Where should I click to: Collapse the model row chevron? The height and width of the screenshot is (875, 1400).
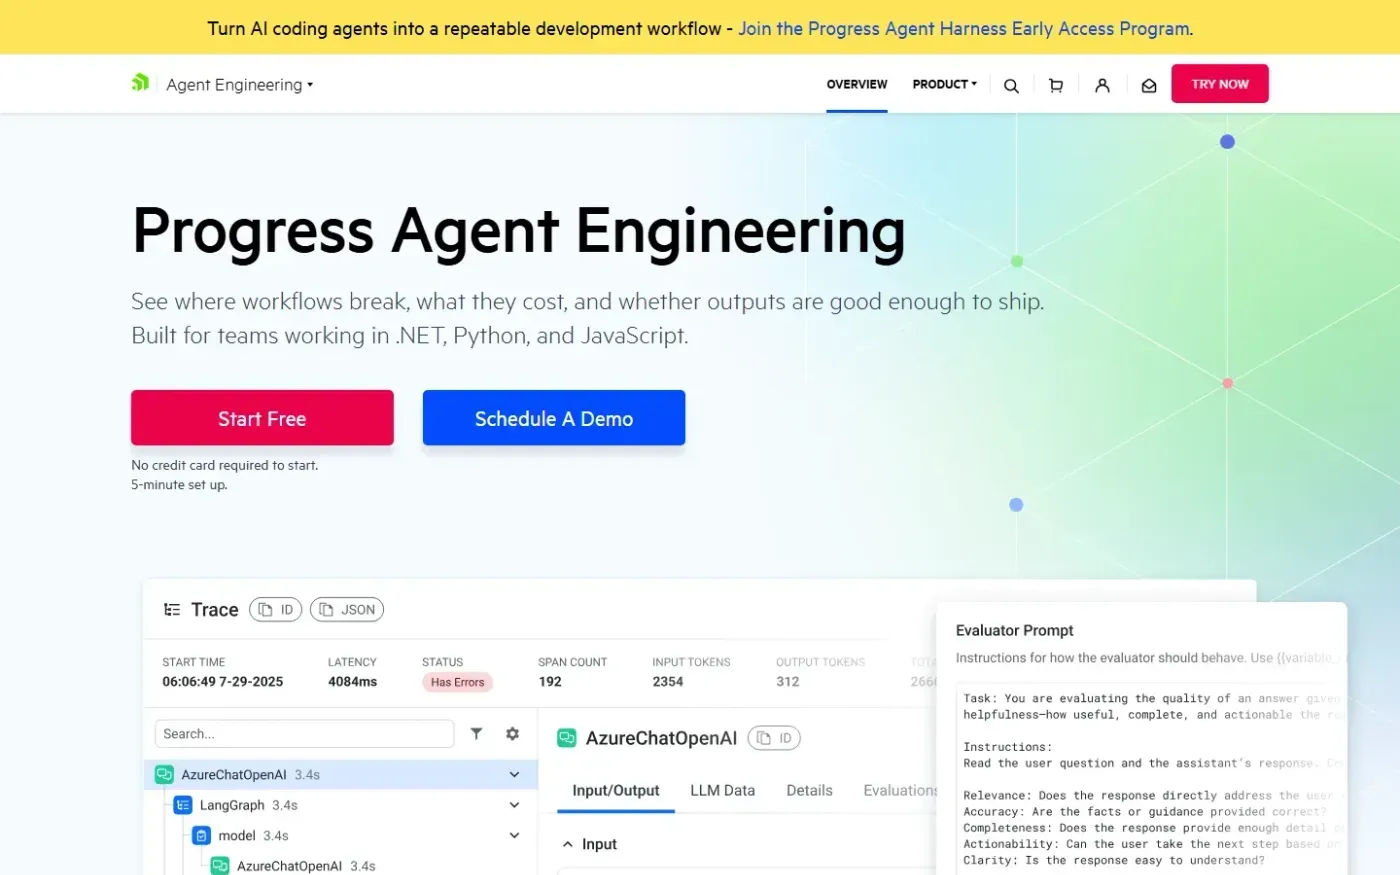click(x=514, y=835)
